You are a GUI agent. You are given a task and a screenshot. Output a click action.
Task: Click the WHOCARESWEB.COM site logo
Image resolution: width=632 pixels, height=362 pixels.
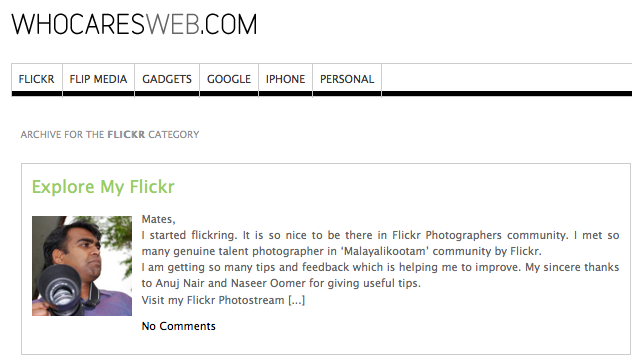(x=134, y=24)
